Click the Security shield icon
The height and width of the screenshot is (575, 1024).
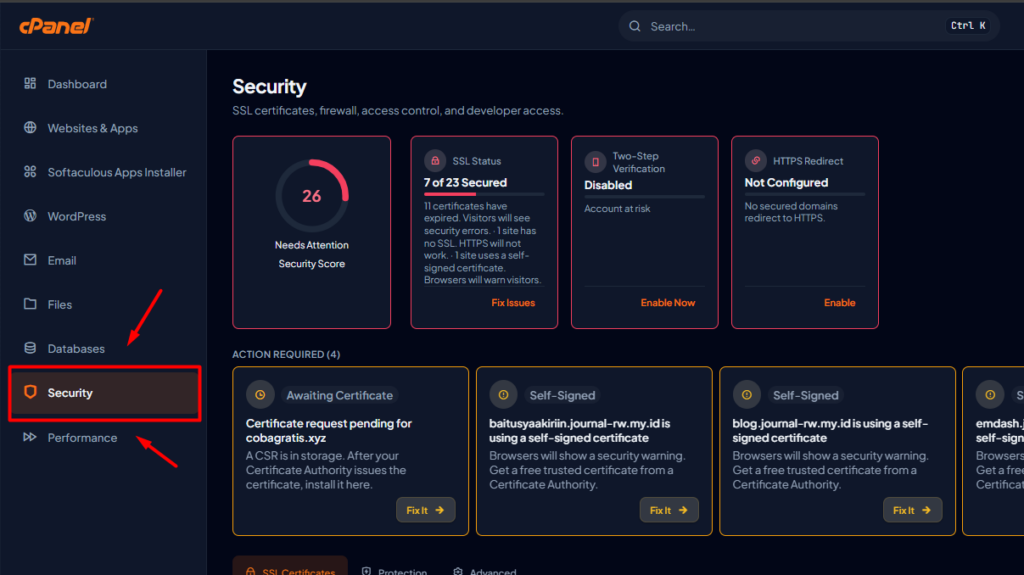(30, 391)
